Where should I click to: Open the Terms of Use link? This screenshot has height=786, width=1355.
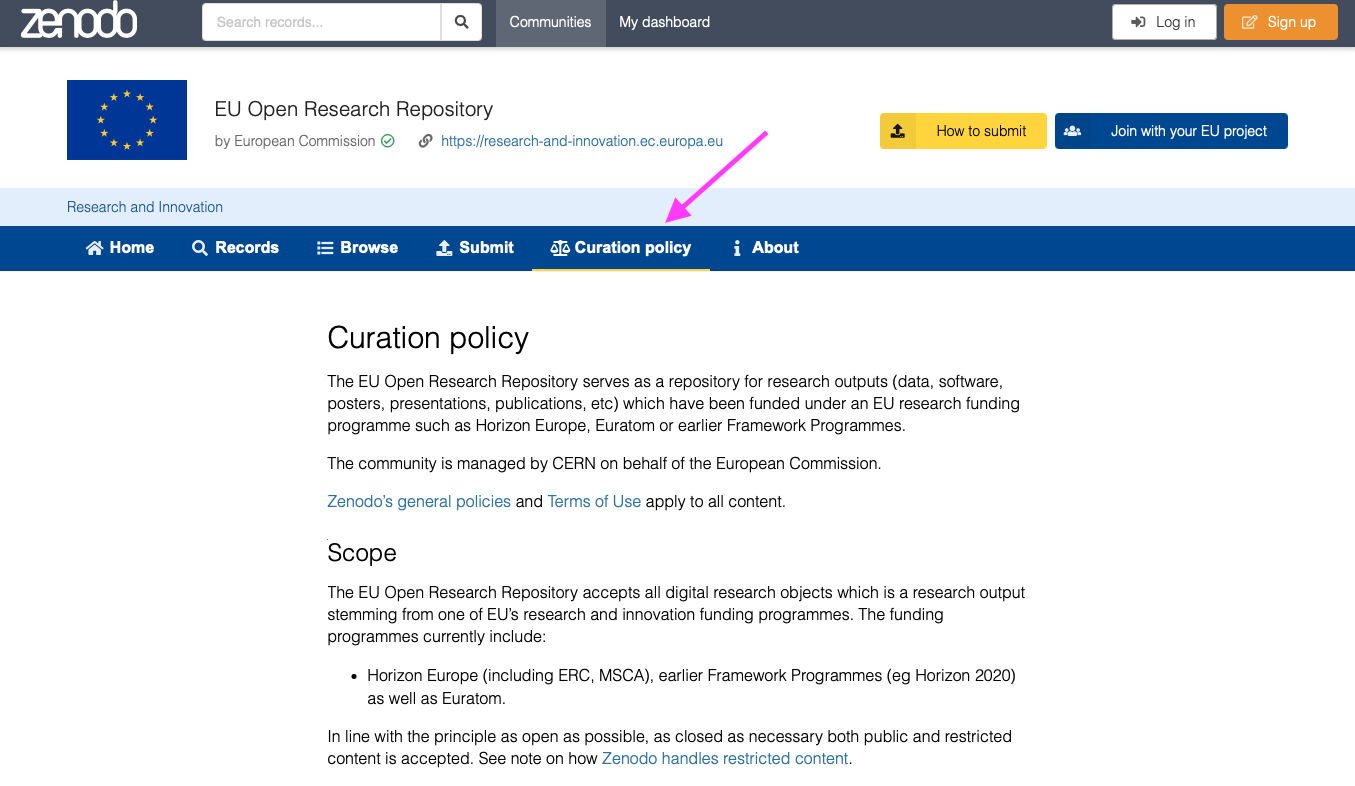594,501
